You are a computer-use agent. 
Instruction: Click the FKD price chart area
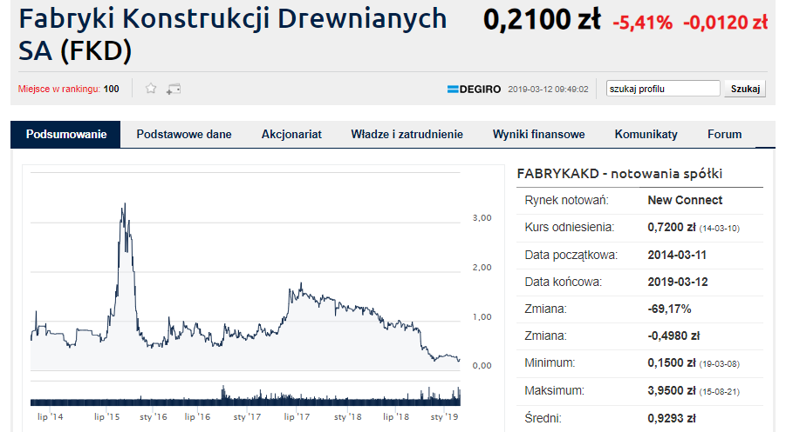[x=245, y=273]
